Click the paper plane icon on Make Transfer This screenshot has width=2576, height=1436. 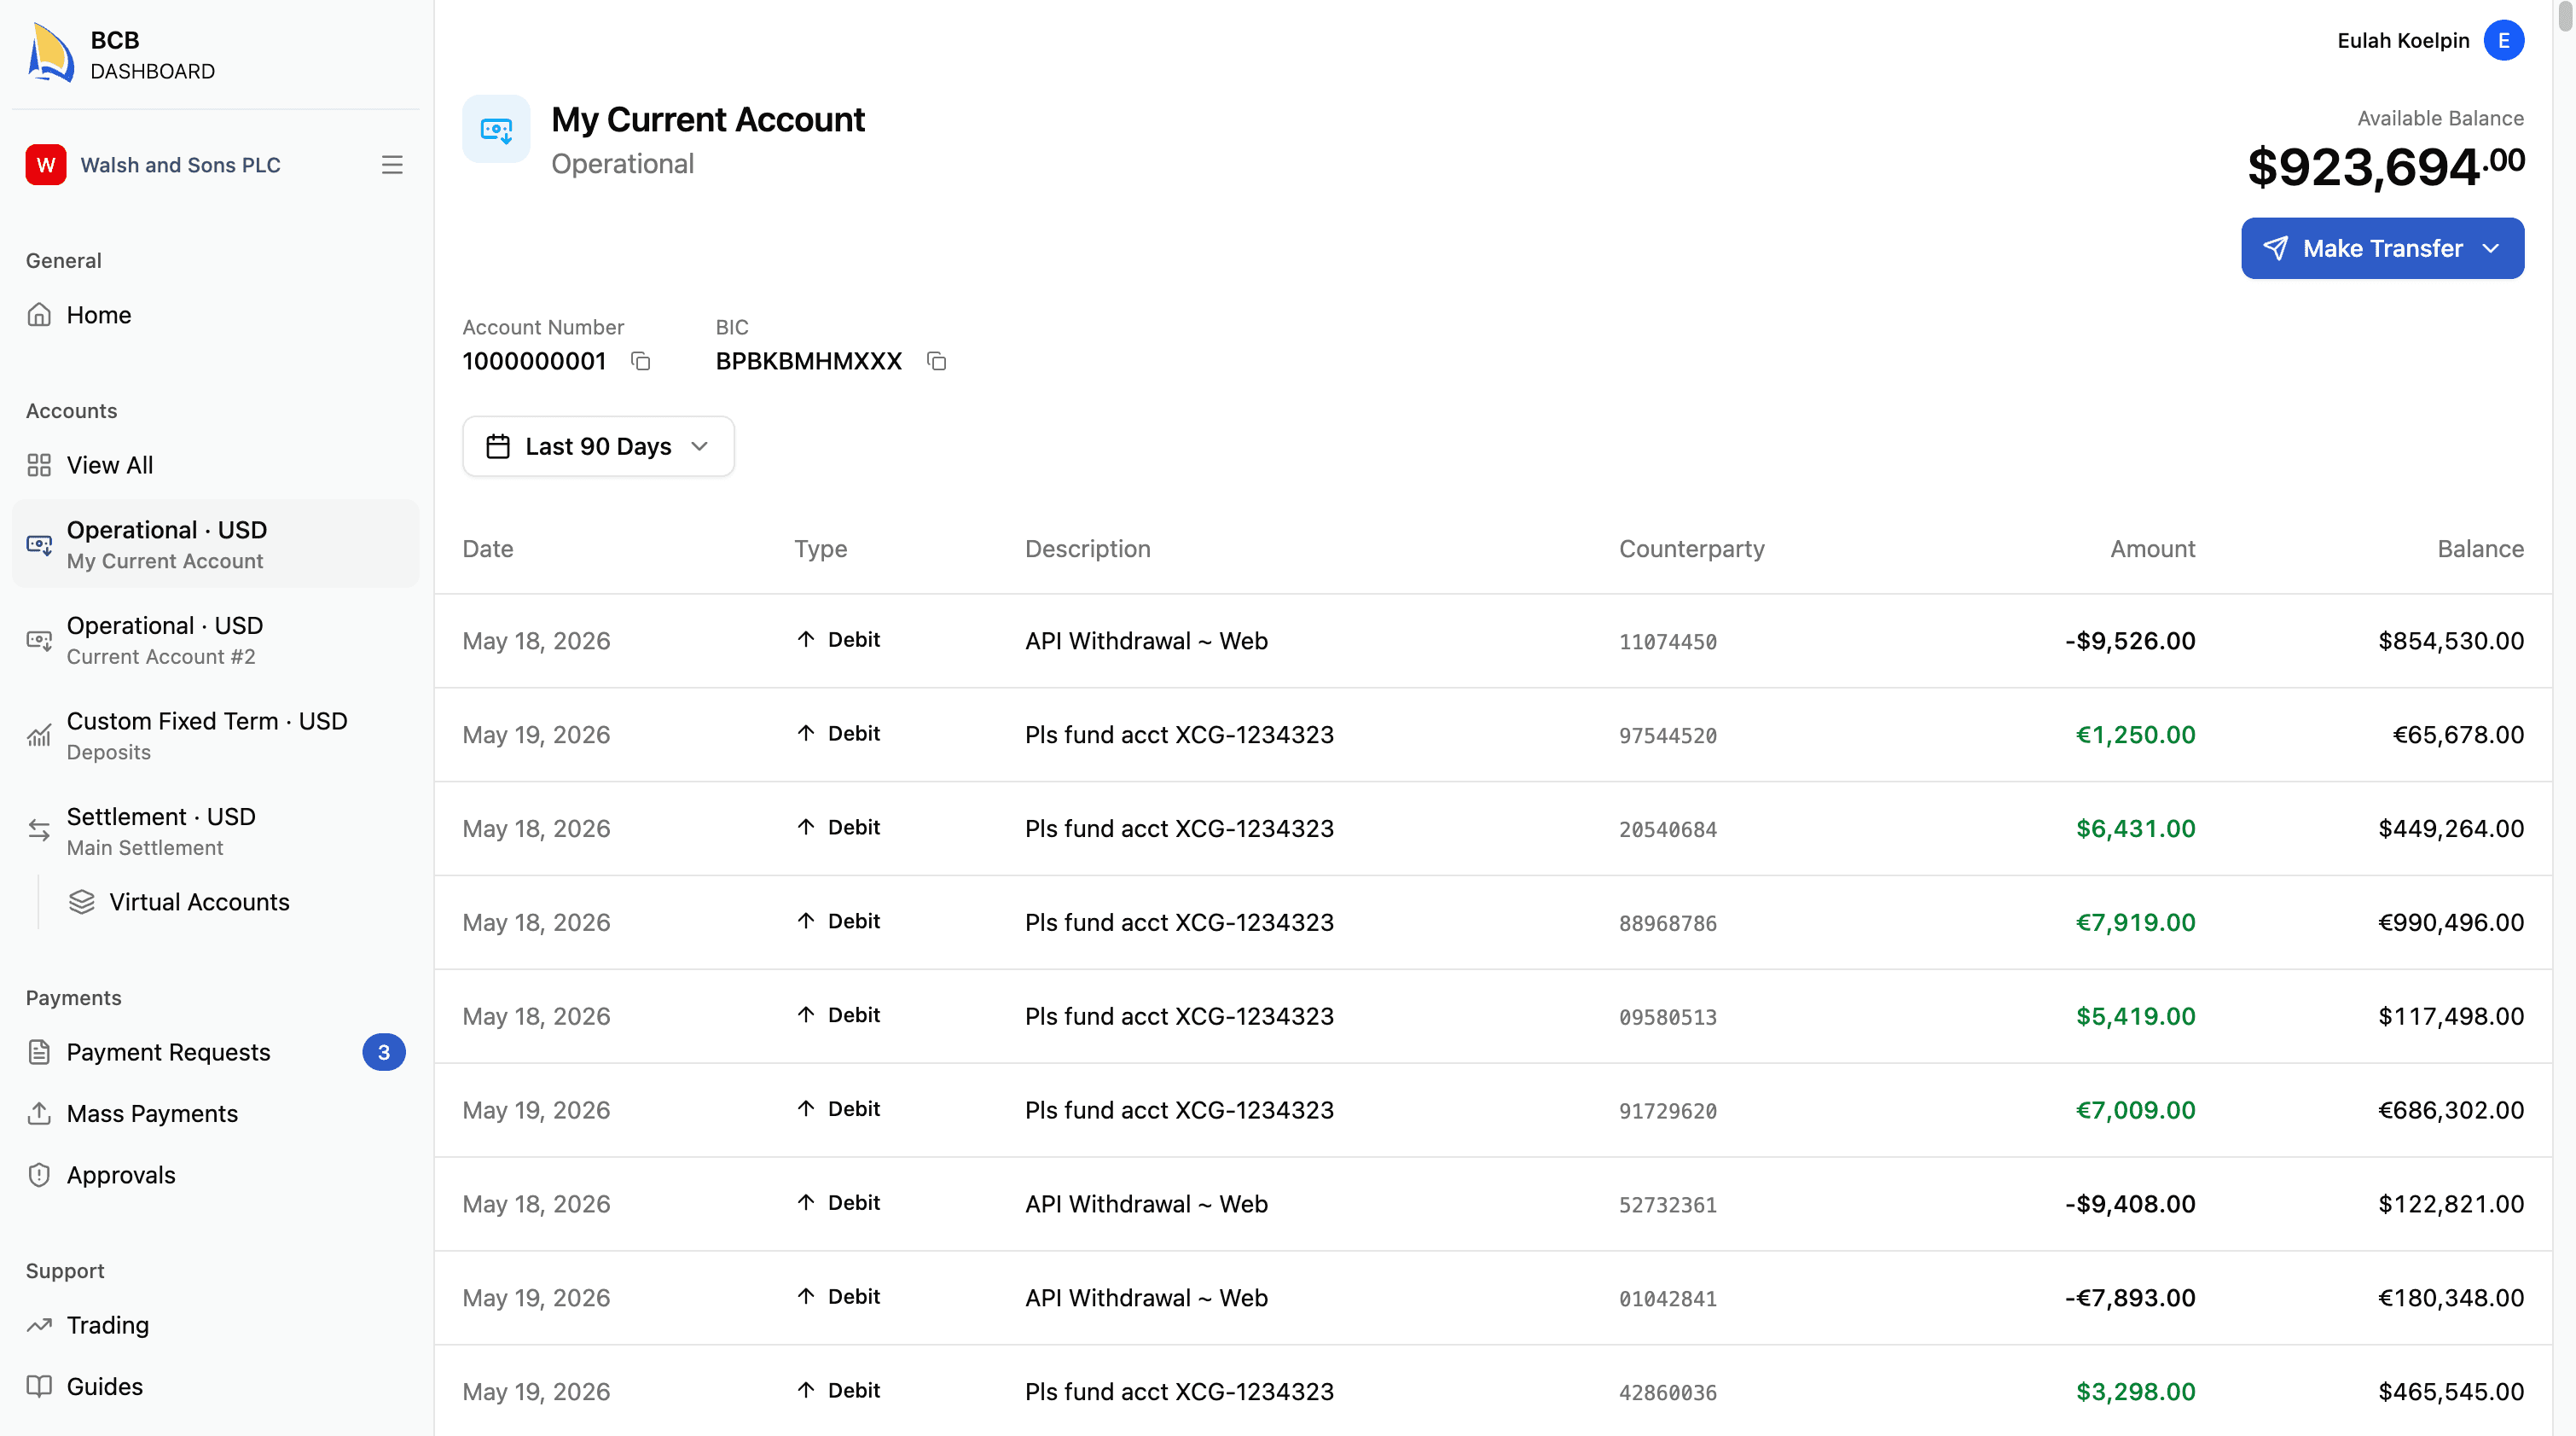point(2276,248)
